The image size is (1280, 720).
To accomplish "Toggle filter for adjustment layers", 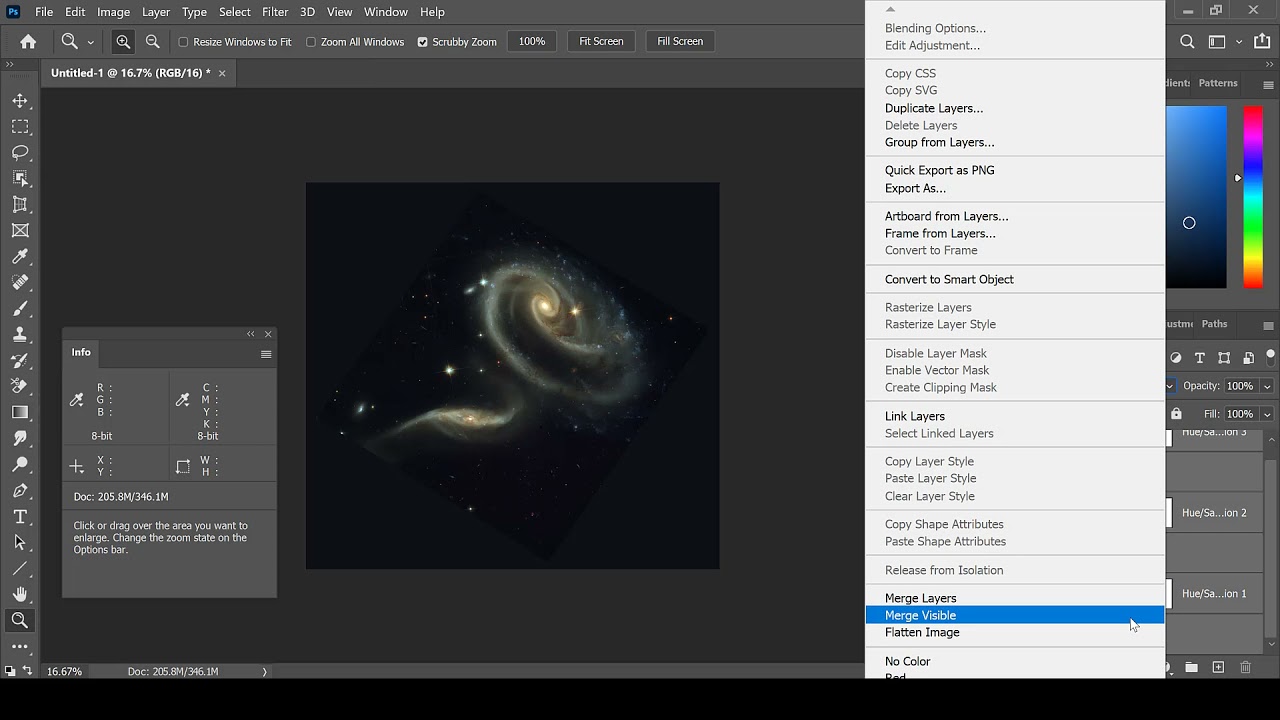I will 1176,357.
